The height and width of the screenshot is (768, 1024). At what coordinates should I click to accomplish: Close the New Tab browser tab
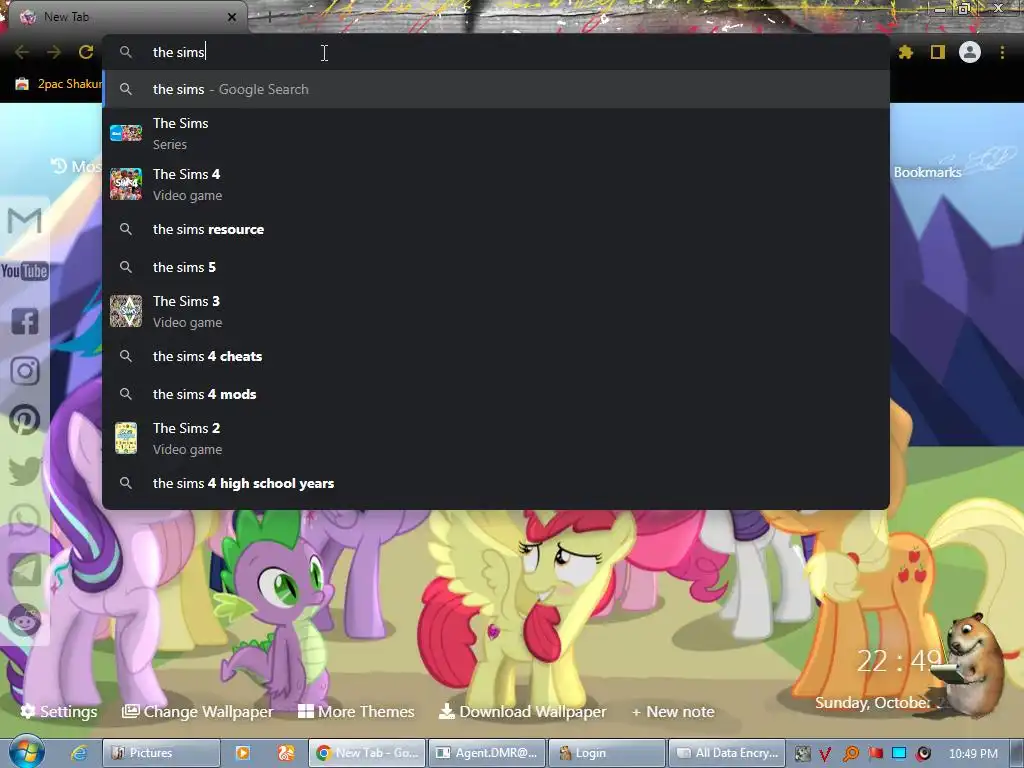click(232, 17)
